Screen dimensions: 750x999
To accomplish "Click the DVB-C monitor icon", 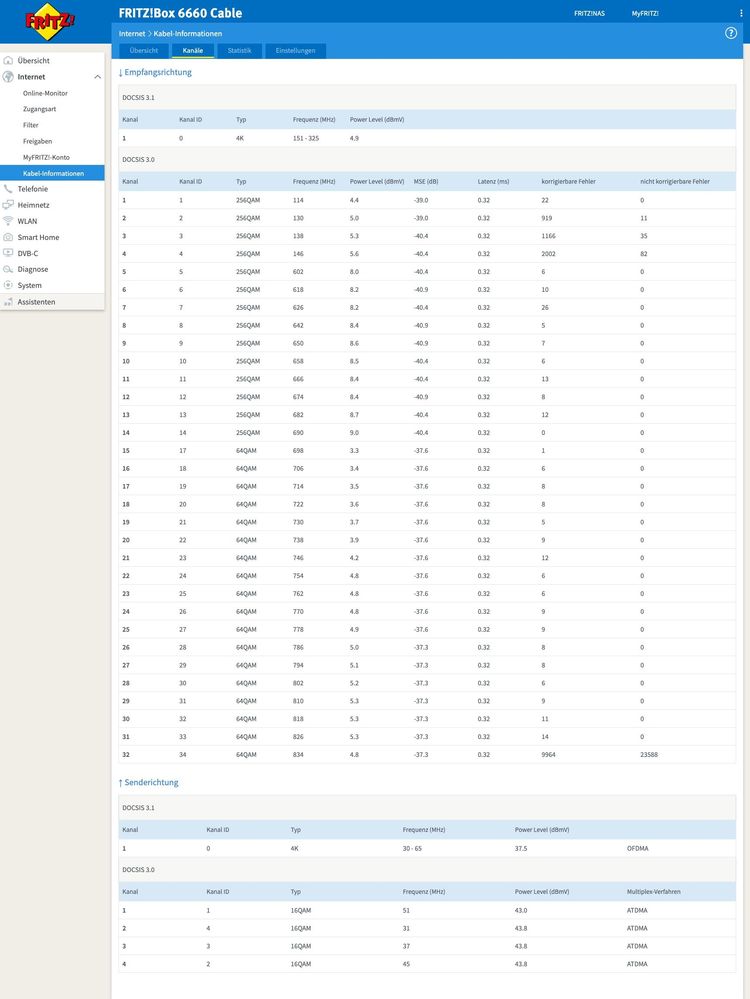I will 8,253.
